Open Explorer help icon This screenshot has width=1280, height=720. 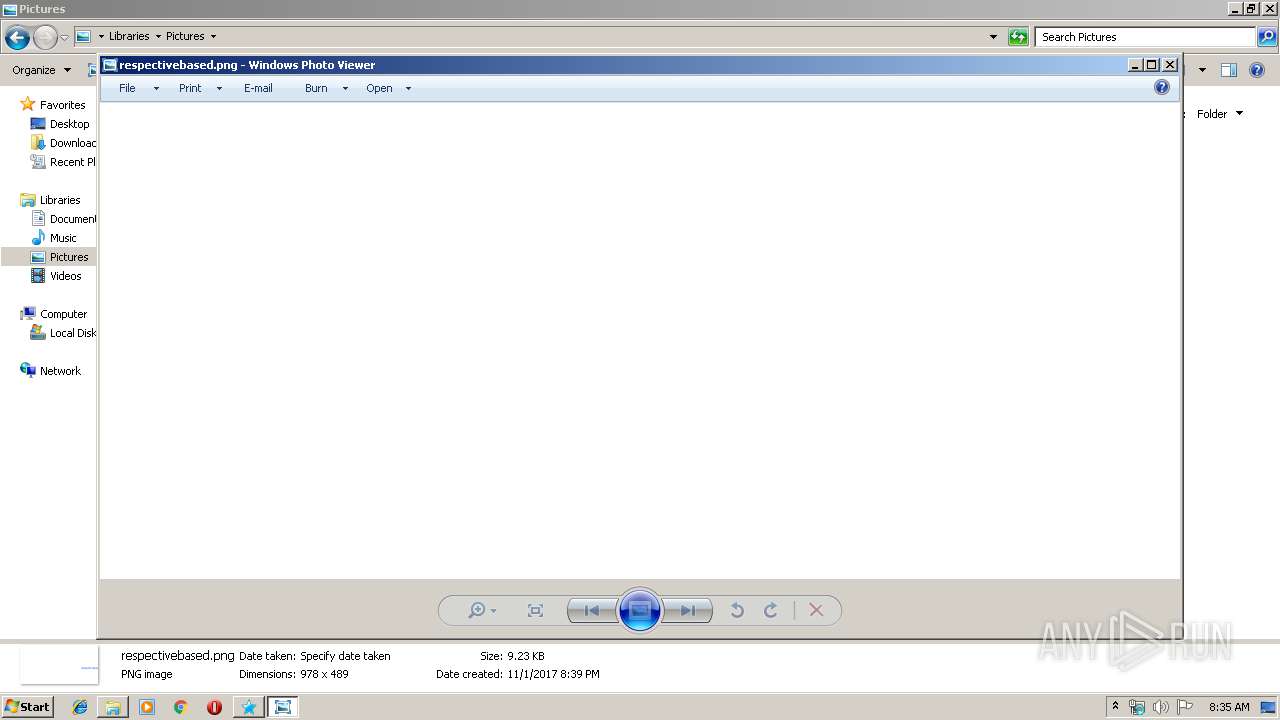click(1258, 70)
